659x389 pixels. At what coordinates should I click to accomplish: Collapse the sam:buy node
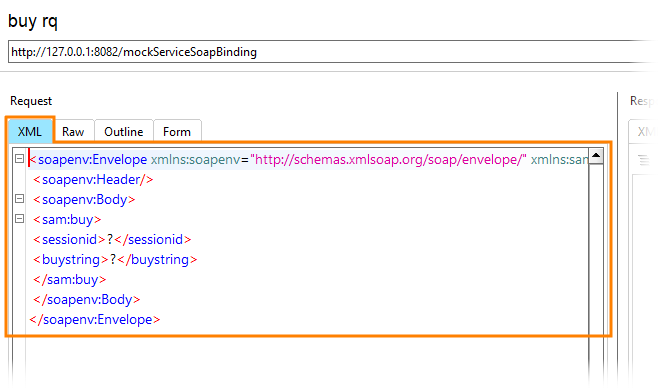(x=19, y=218)
